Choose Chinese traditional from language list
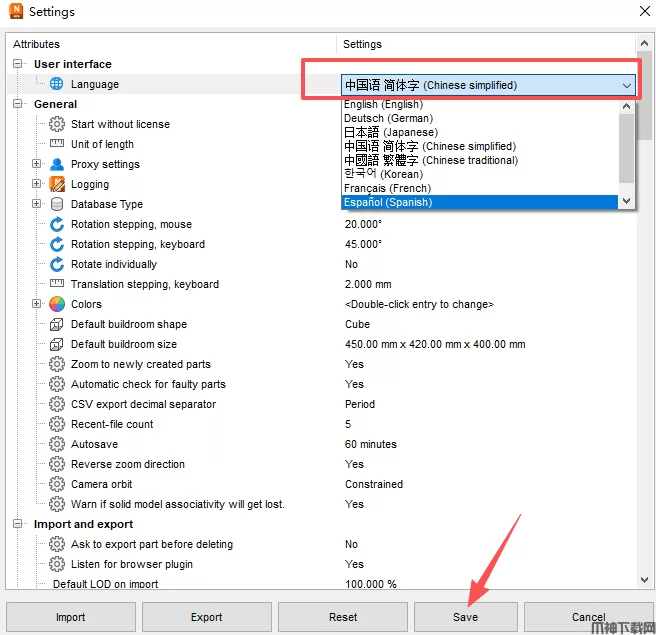656x635 pixels. [479, 160]
